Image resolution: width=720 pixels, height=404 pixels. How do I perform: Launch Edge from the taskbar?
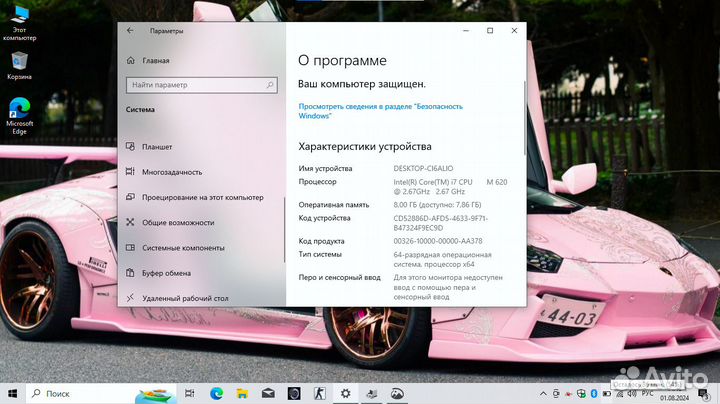[x=216, y=393]
